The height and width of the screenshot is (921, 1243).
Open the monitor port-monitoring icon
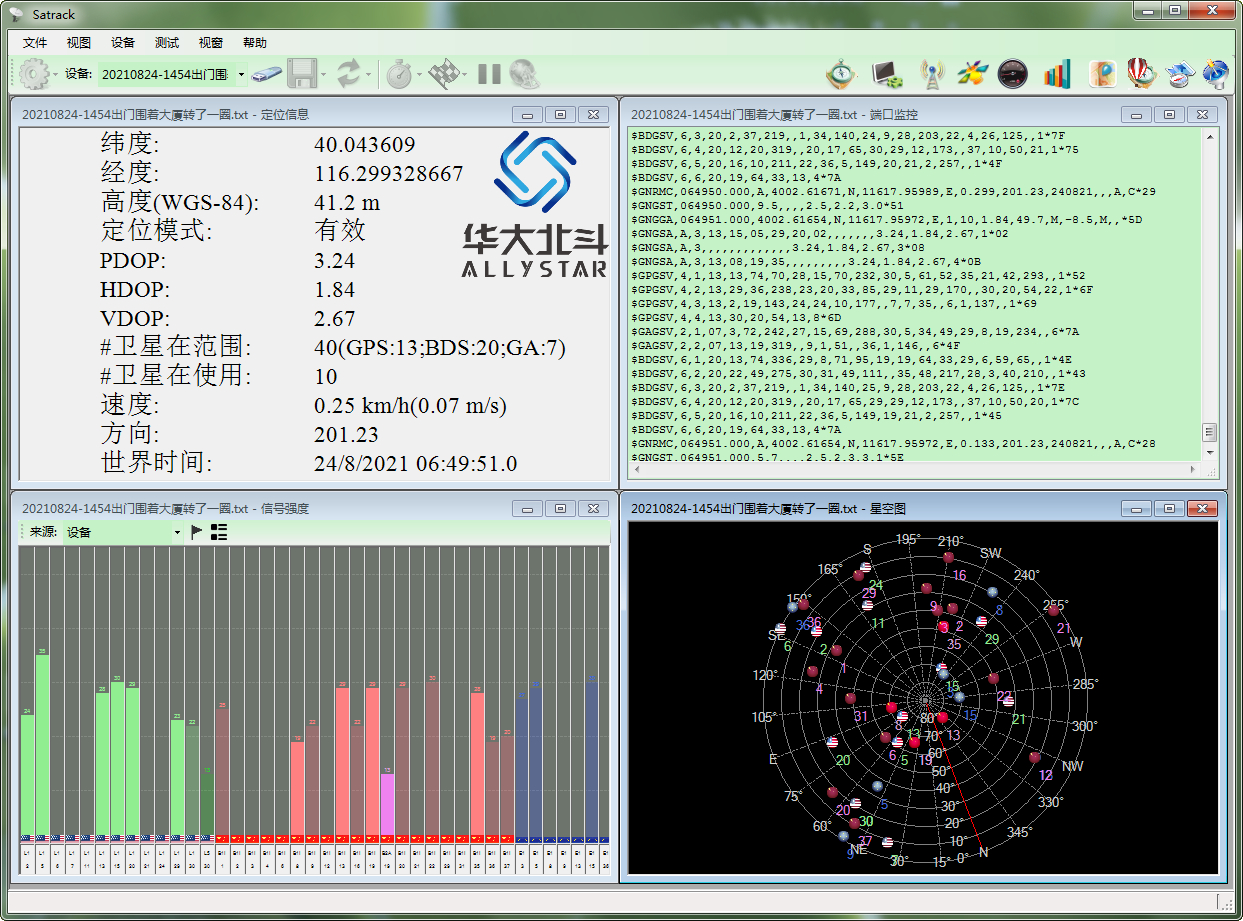click(x=888, y=74)
